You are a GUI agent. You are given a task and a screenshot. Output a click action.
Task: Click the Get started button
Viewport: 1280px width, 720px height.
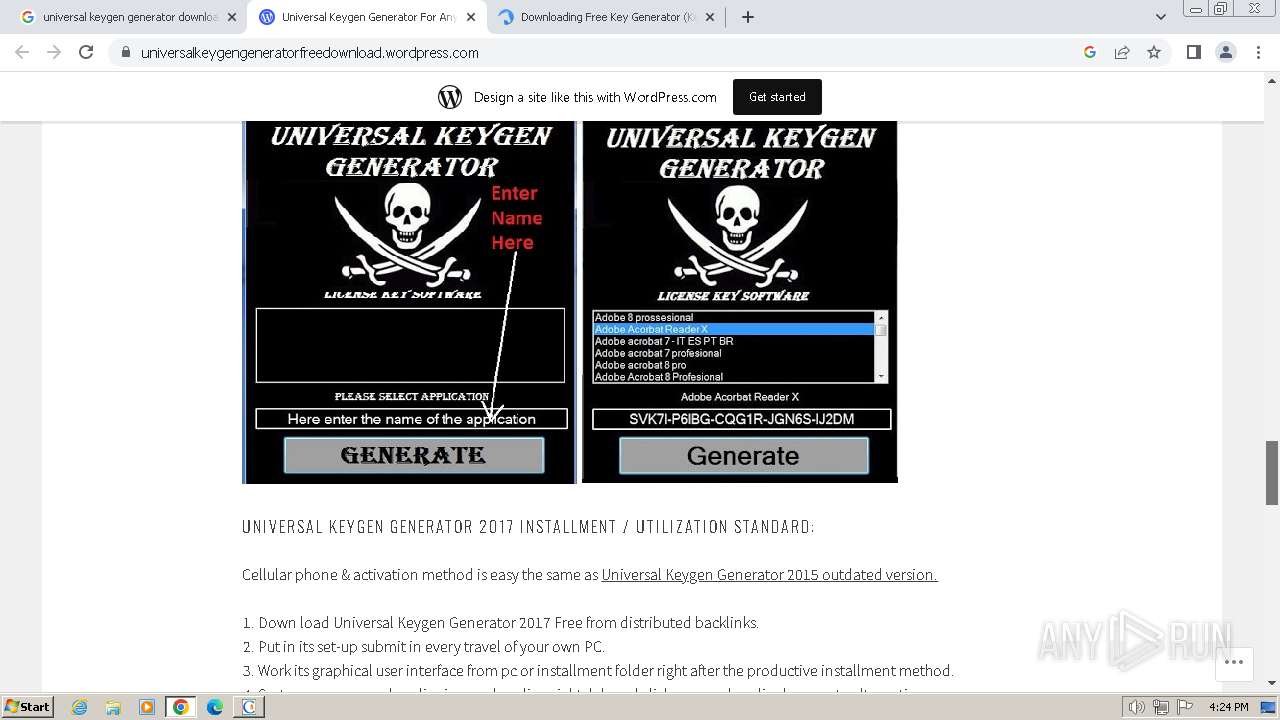[x=777, y=97]
